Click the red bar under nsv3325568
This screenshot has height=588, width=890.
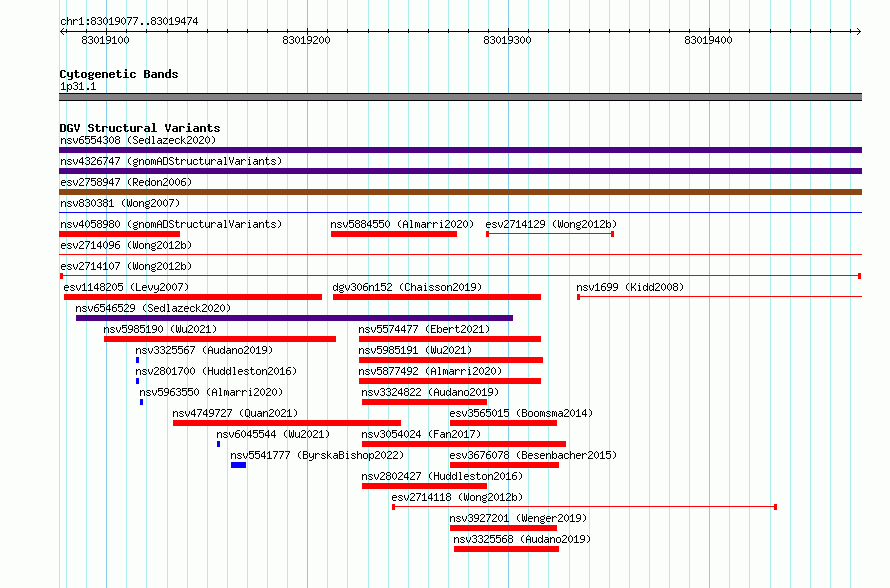coord(506,549)
